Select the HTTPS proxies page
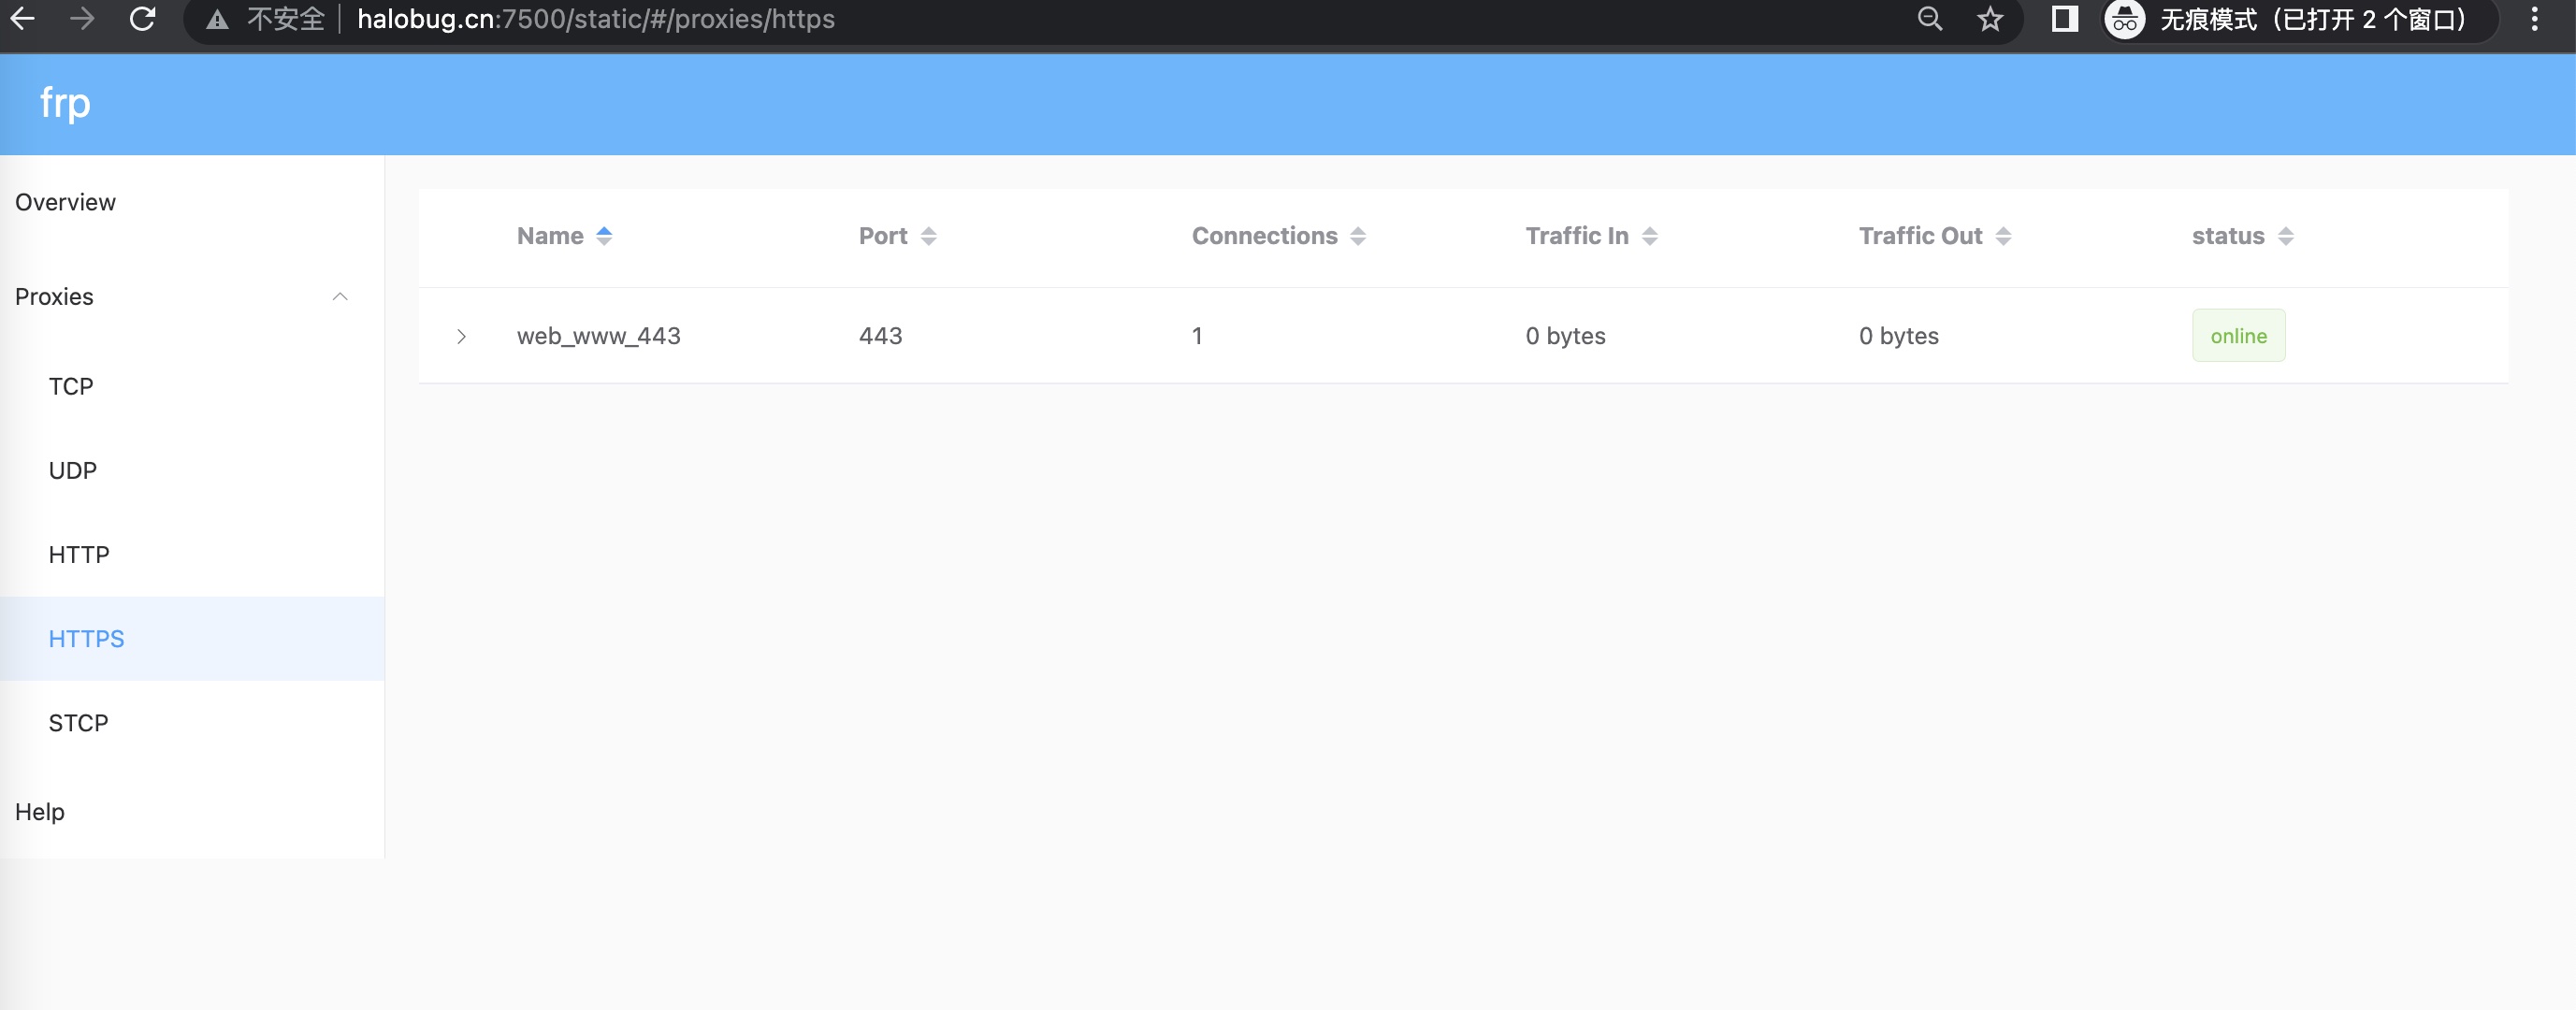 [192, 639]
